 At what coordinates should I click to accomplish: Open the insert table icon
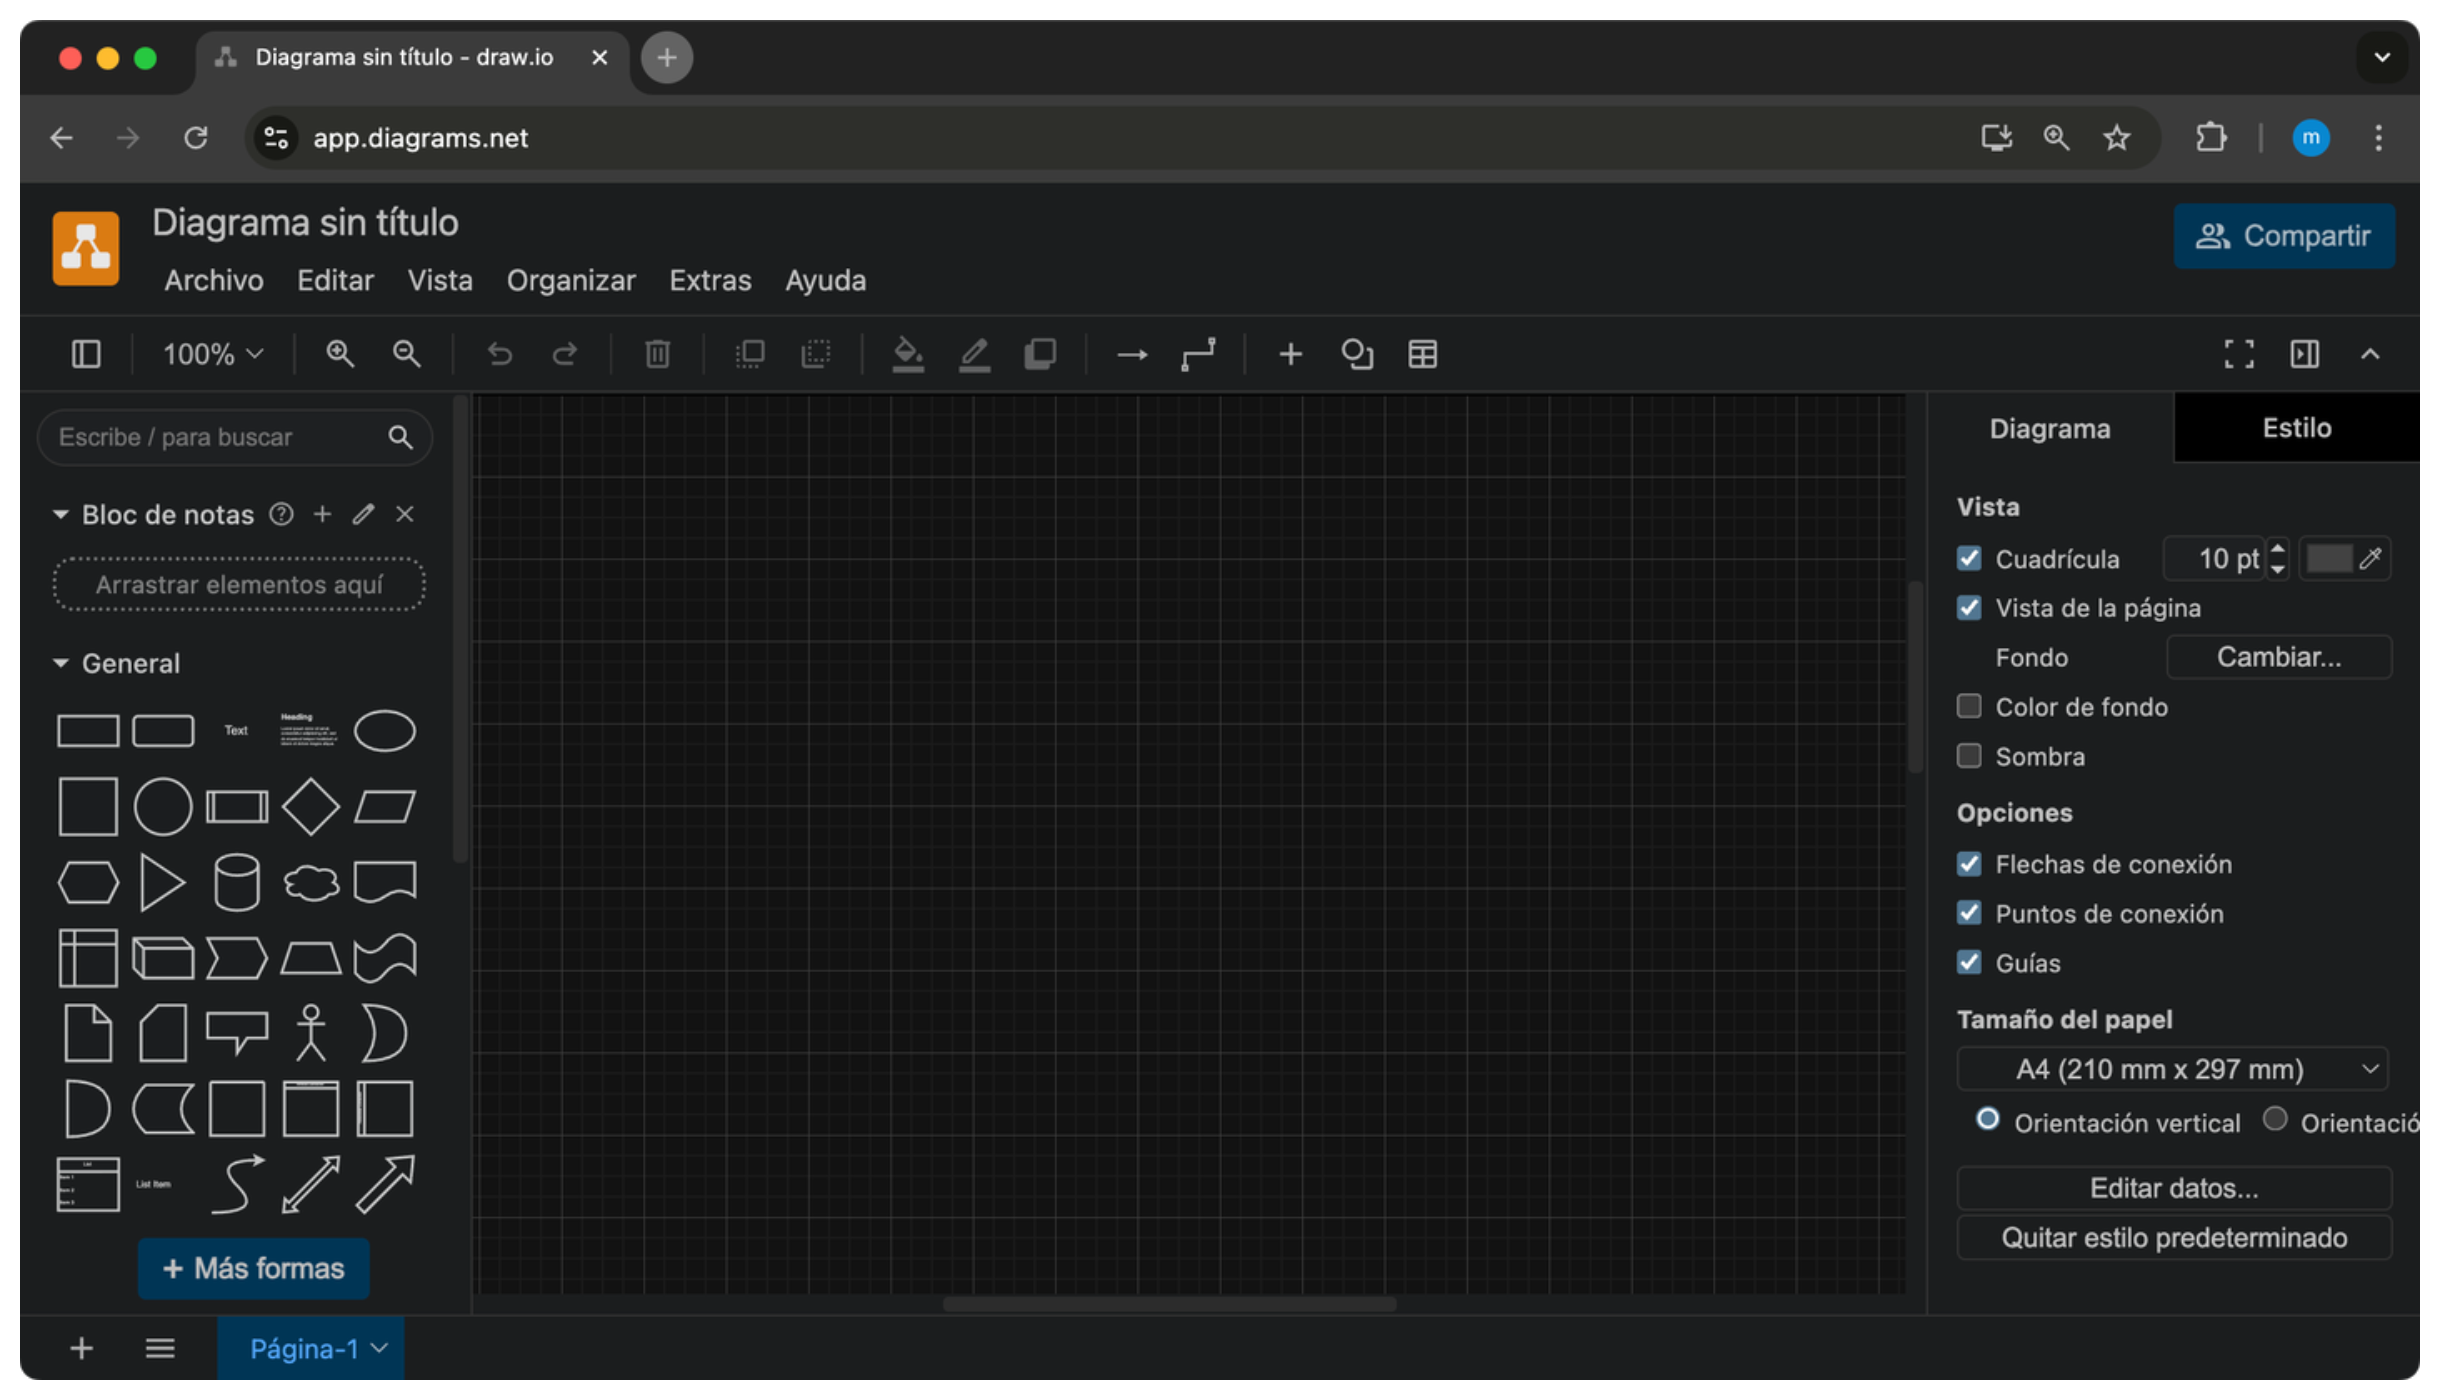coord(1422,354)
